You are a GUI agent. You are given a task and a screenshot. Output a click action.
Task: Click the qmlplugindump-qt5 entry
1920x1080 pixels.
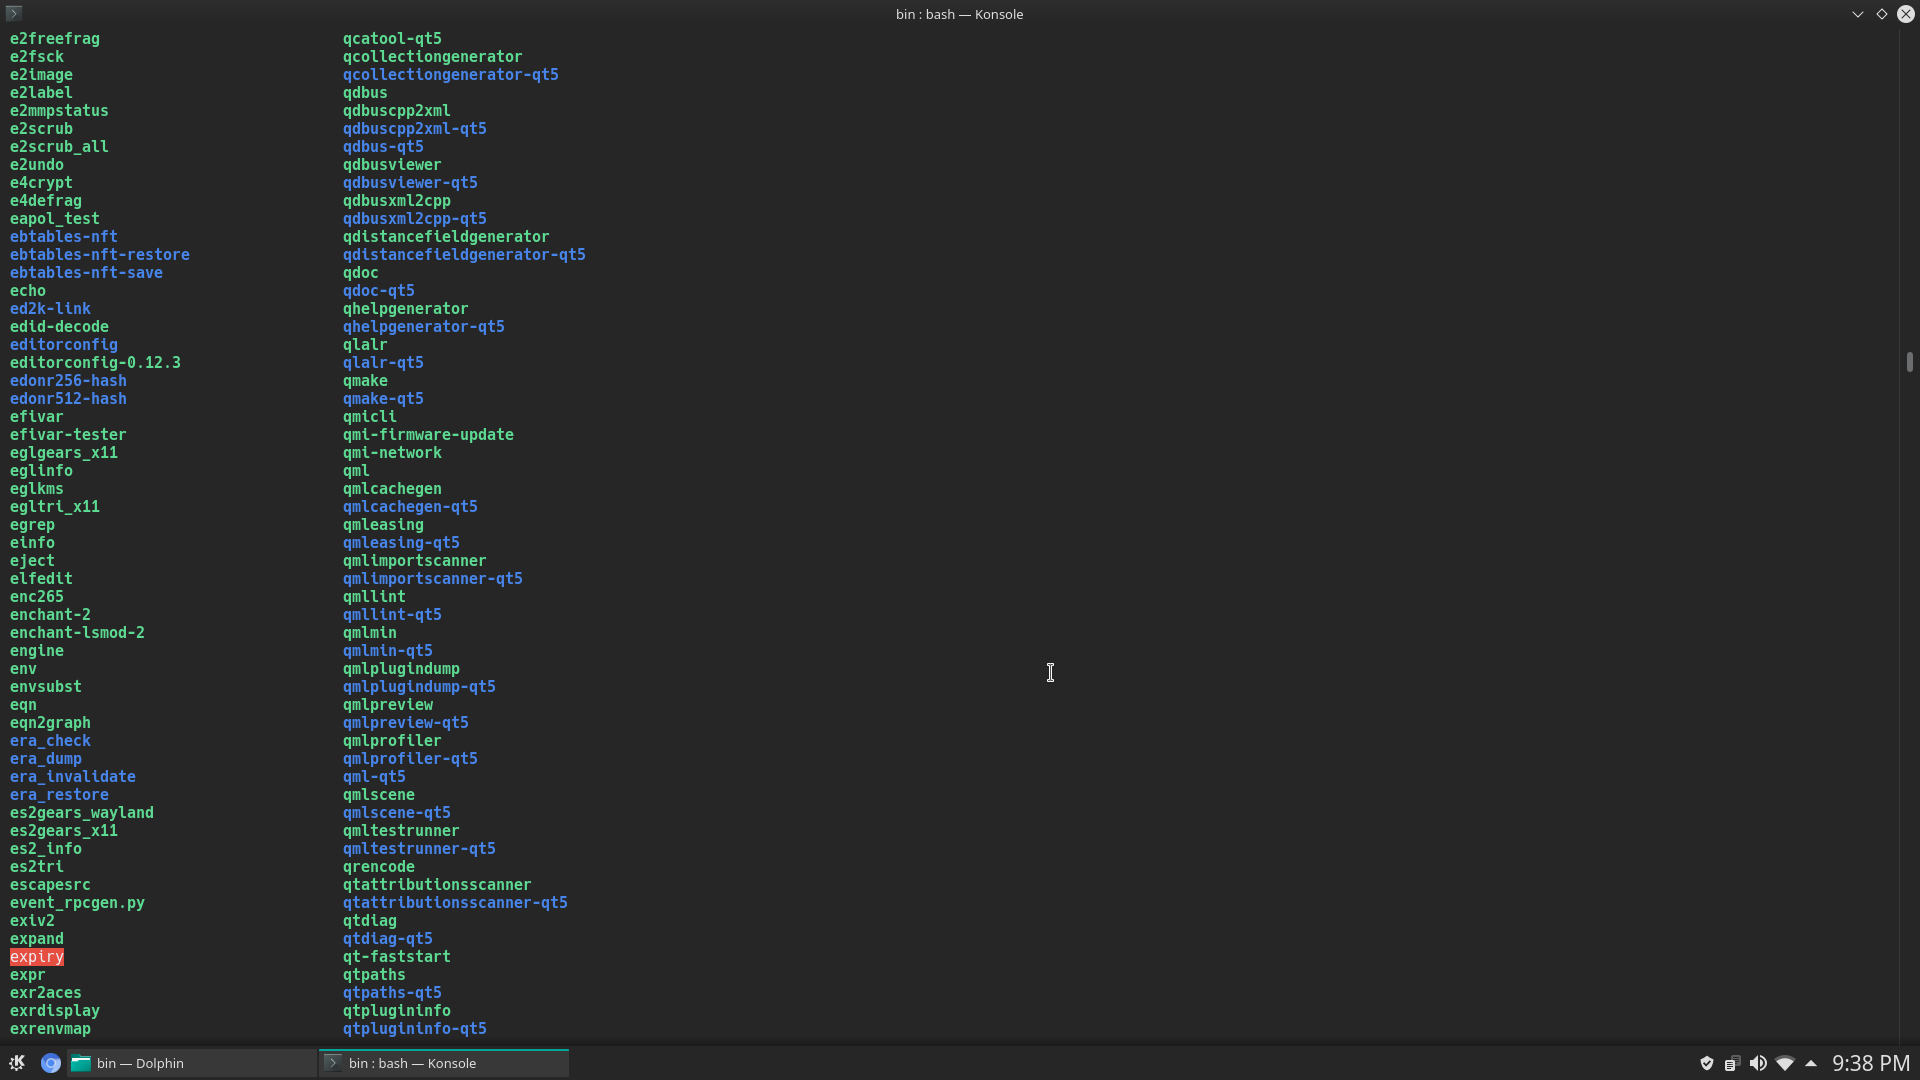(x=419, y=687)
